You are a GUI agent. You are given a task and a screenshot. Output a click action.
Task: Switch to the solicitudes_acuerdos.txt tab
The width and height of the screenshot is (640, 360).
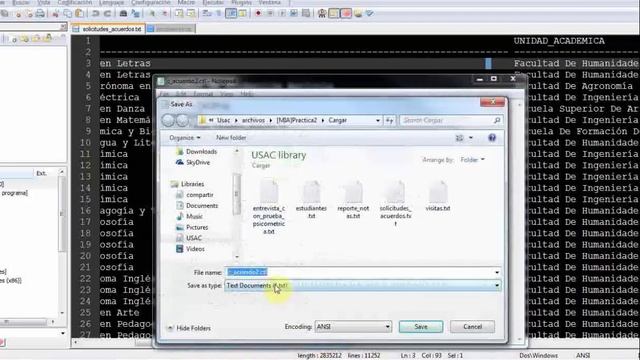click(109, 29)
